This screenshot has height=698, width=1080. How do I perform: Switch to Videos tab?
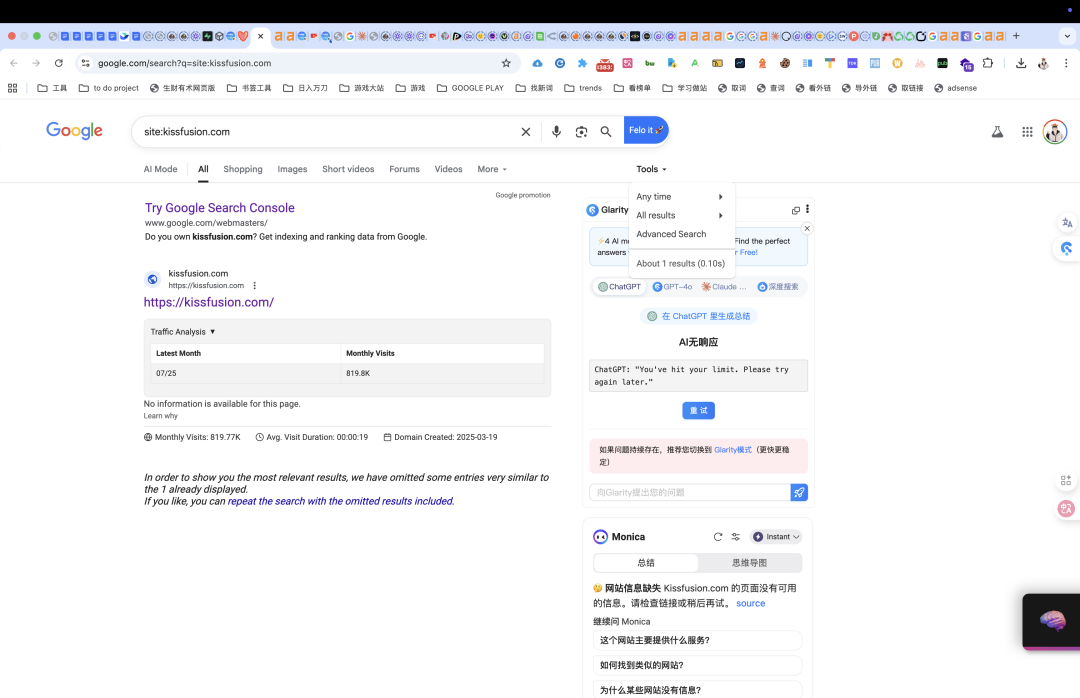click(x=448, y=169)
